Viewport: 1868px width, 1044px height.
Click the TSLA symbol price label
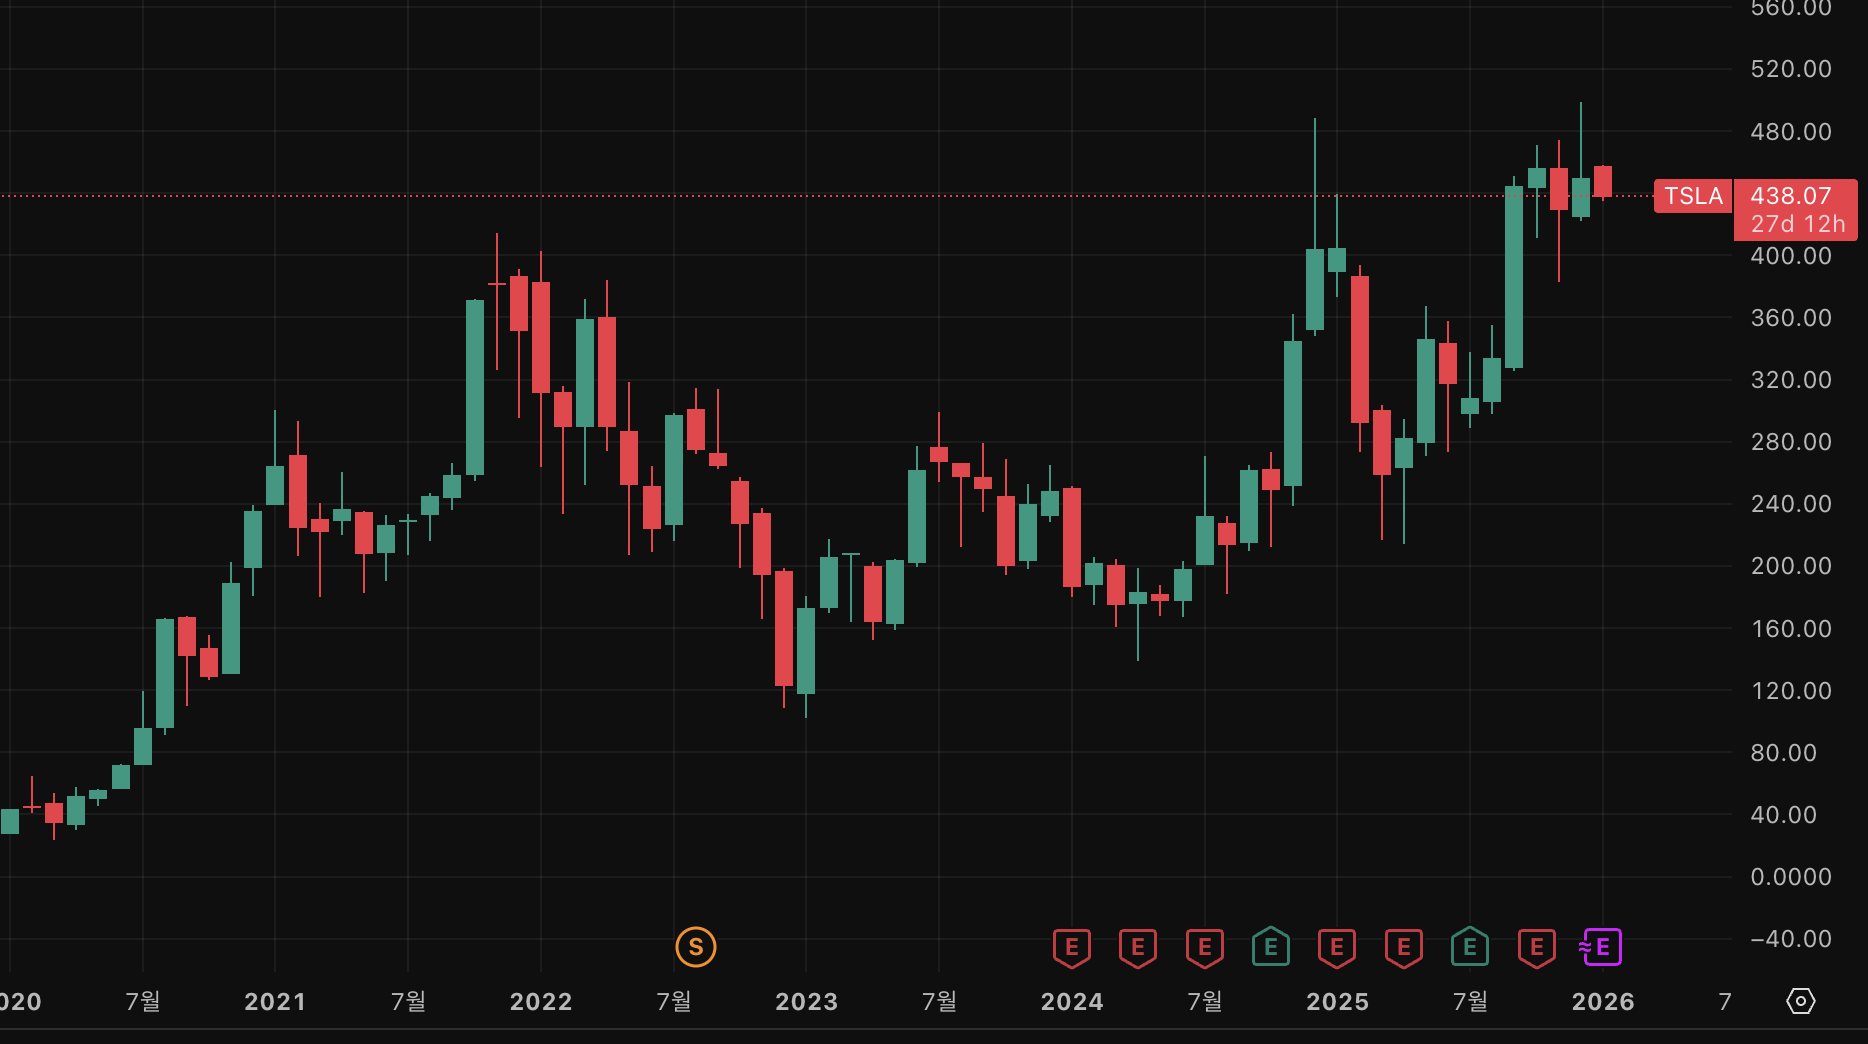pyautogui.click(x=1693, y=196)
